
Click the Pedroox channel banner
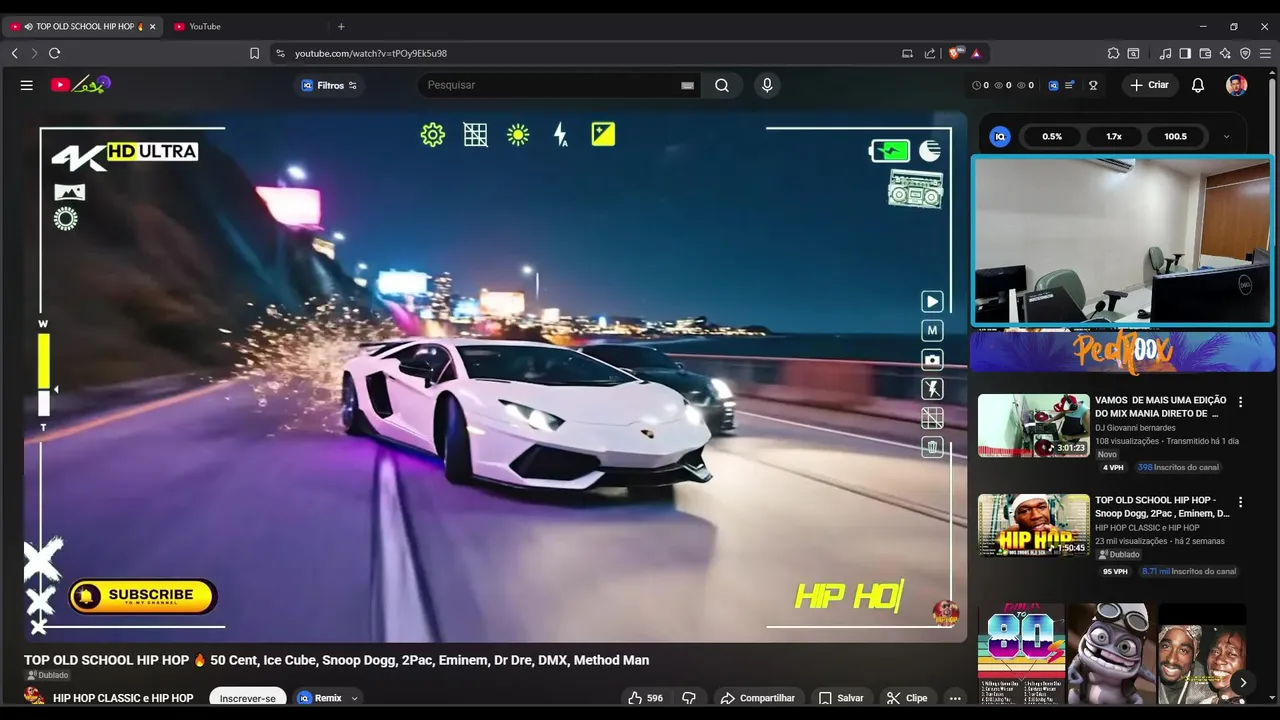[x=1122, y=351]
